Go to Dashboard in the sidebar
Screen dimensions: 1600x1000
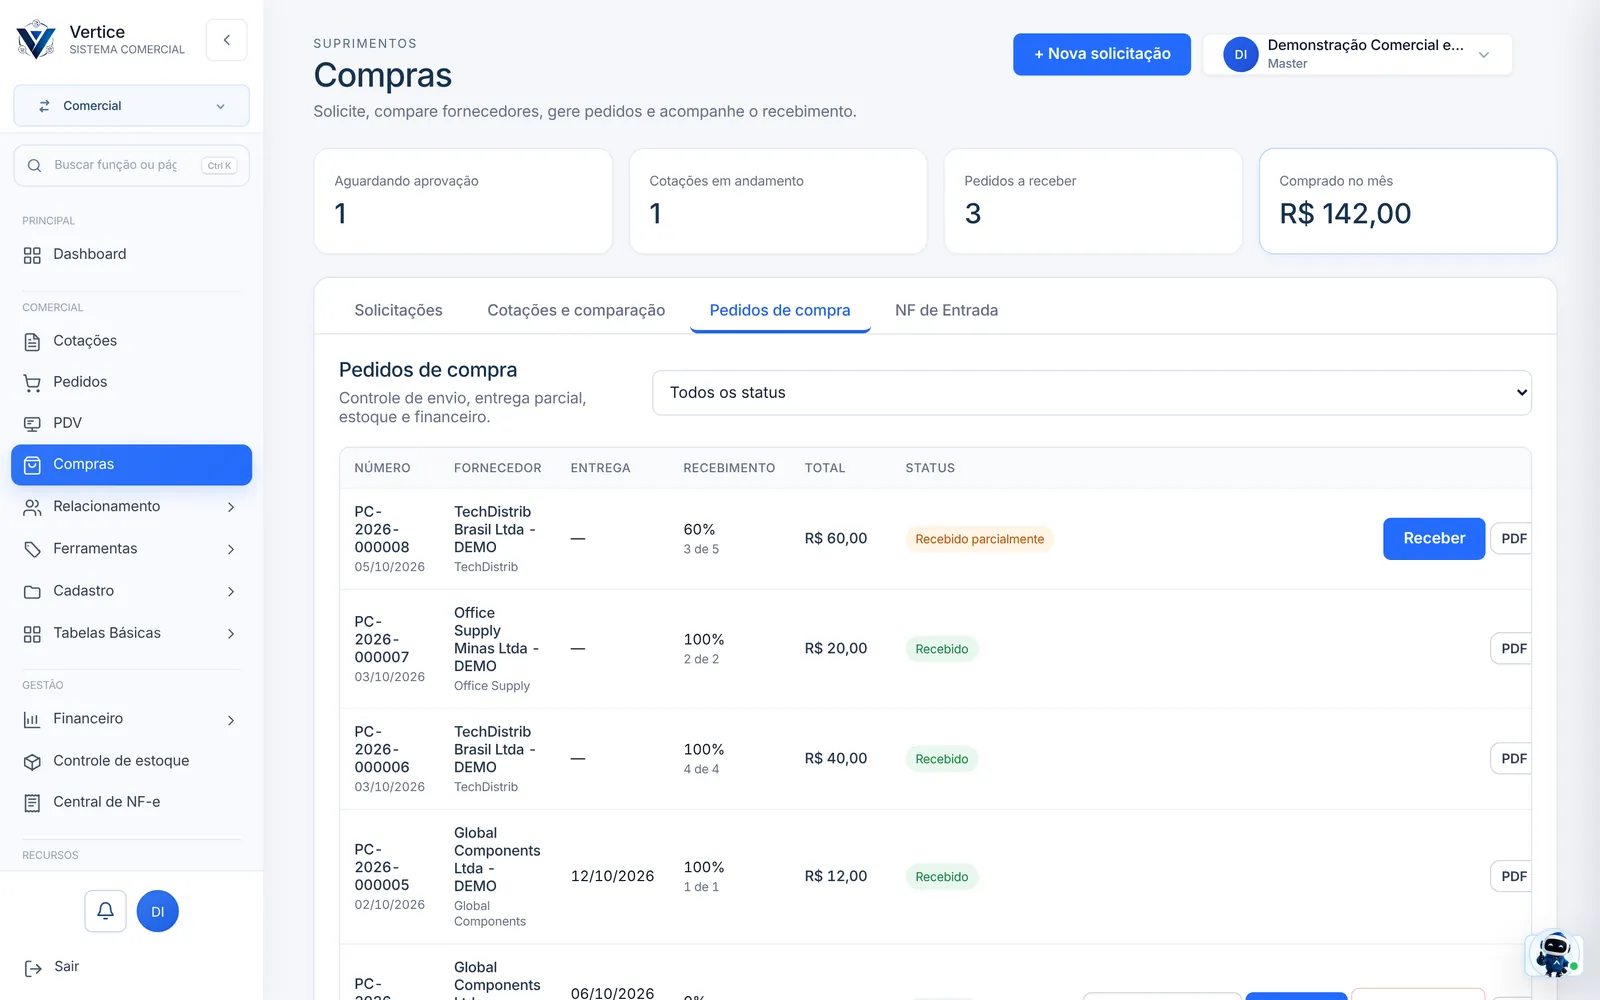click(131, 255)
